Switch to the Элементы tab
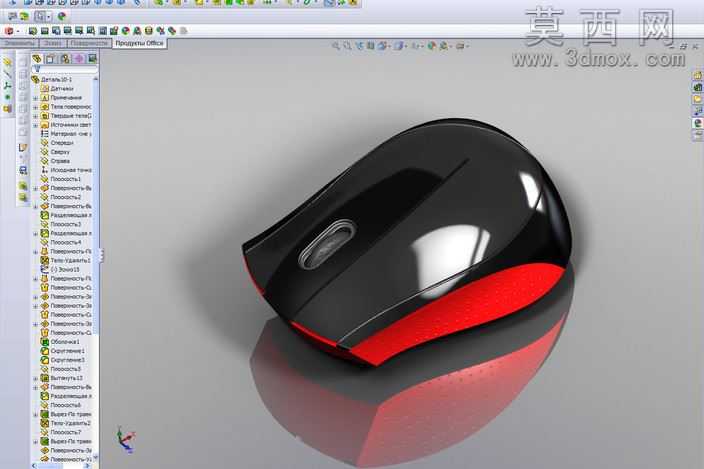This screenshot has width=704, height=469. coord(19,44)
